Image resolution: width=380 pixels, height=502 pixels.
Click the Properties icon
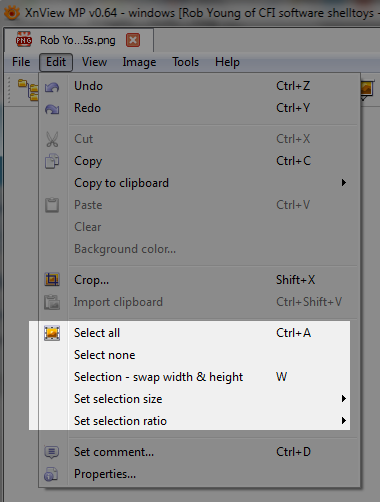[51, 474]
